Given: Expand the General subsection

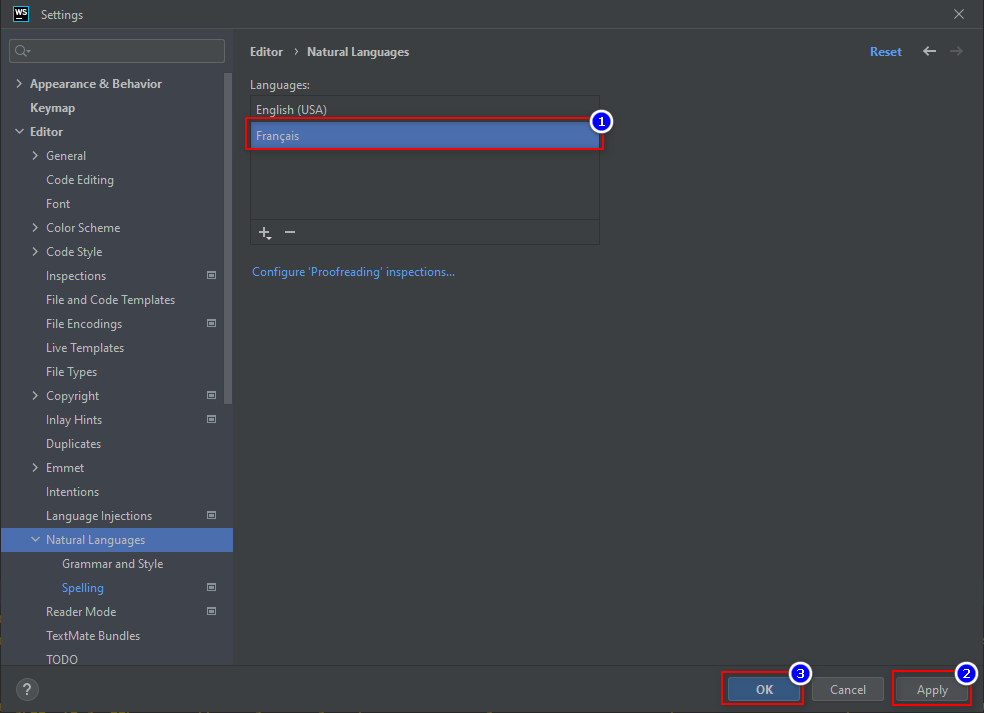Looking at the screenshot, I should [x=35, y=156].
